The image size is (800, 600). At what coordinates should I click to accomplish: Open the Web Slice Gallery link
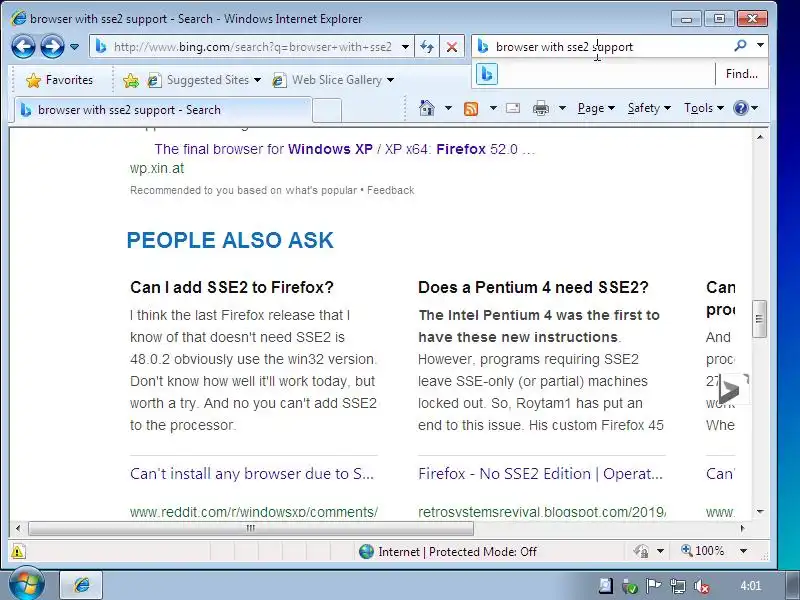(x=333, y=80)
